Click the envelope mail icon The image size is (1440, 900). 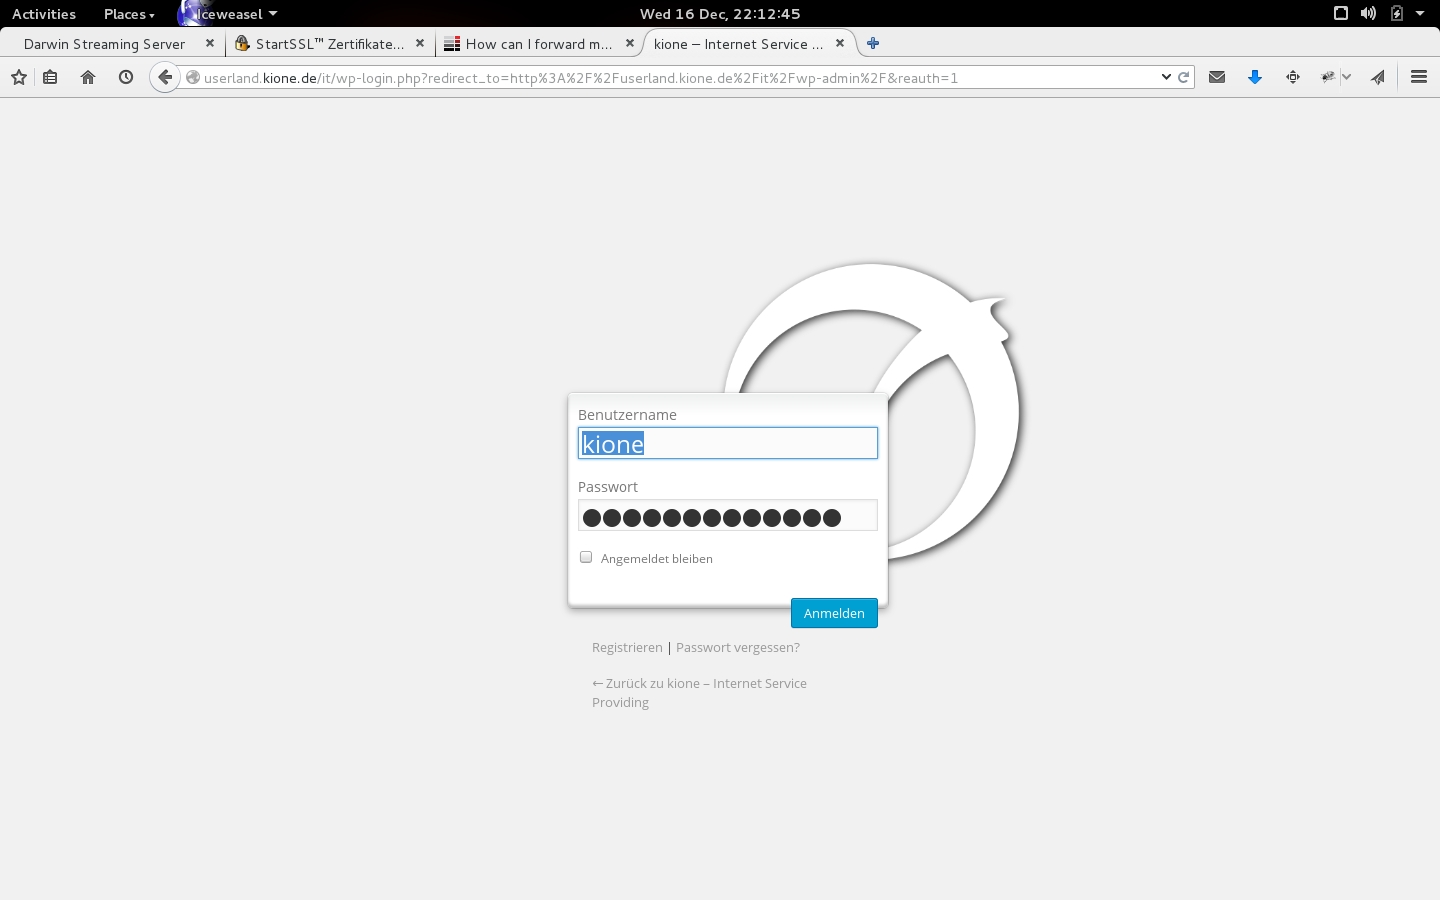coord(1217,77)
